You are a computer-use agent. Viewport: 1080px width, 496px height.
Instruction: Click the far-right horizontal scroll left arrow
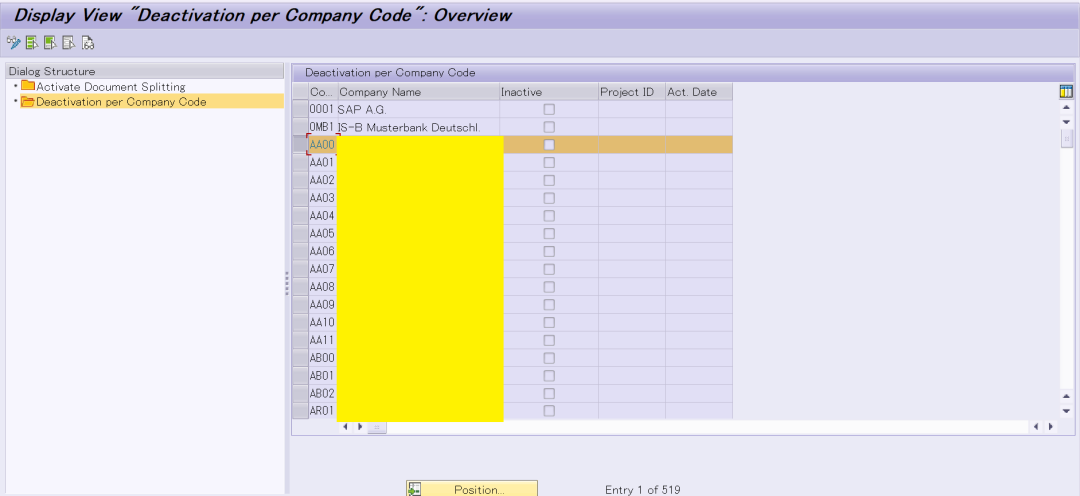(x=1037, y=427)
